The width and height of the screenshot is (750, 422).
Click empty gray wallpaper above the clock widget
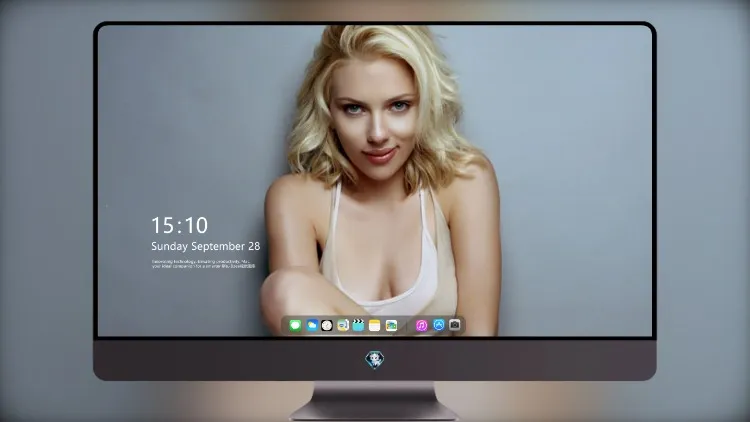pyautogui.click(x=191, y=144)
